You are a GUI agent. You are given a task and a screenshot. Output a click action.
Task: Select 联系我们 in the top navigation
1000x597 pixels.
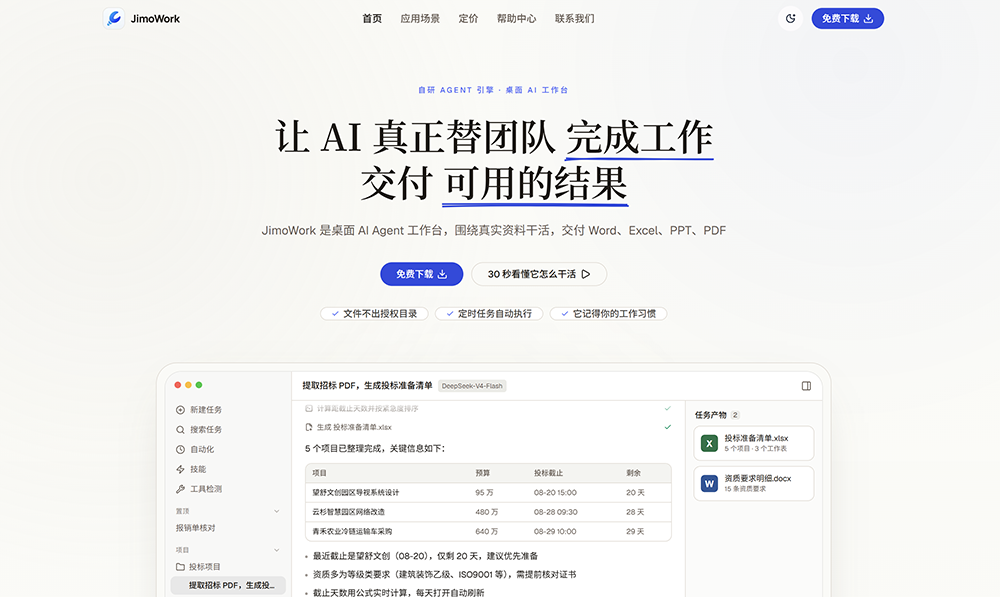(x=575, y=18)
